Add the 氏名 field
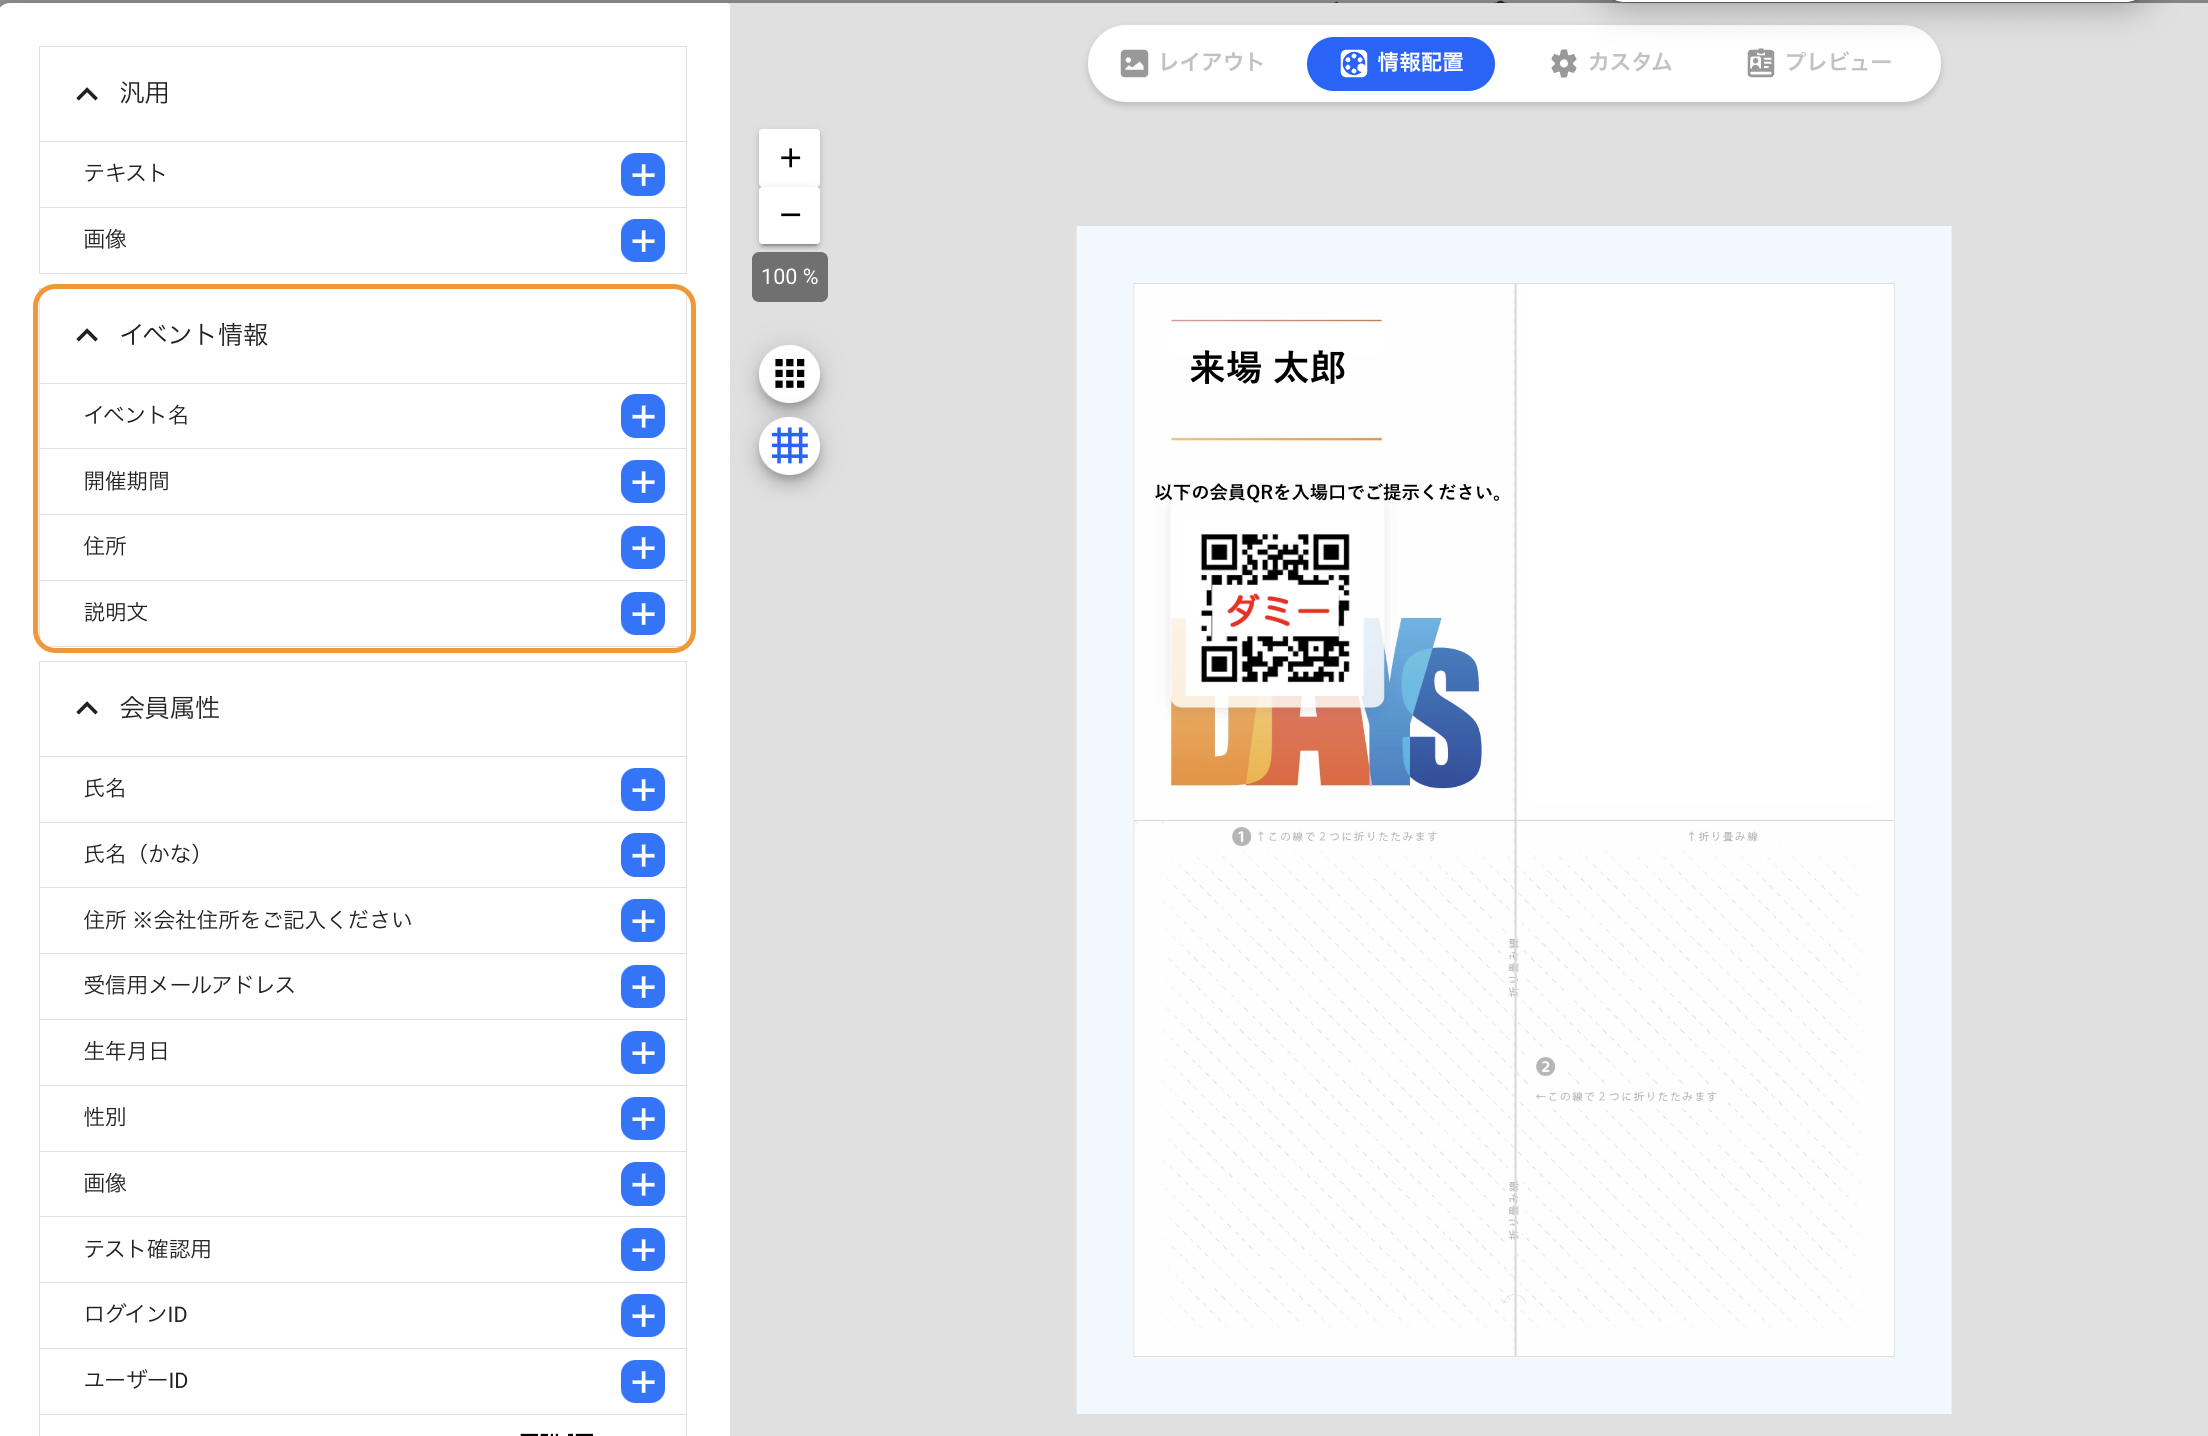The image size is (2208, 1436). [x=643, y=790]
